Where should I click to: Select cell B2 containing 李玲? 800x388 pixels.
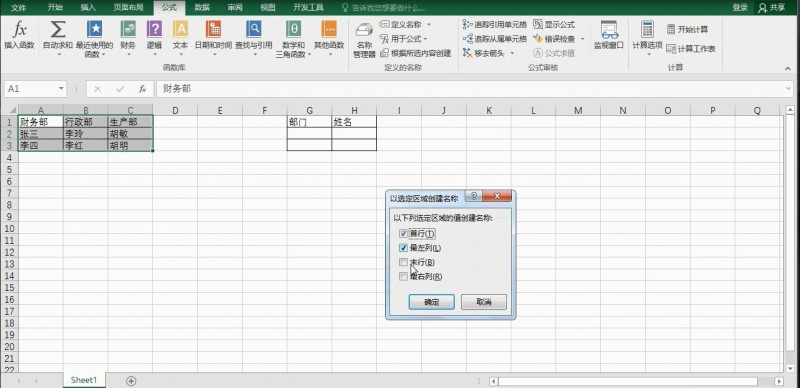point(85,134)
